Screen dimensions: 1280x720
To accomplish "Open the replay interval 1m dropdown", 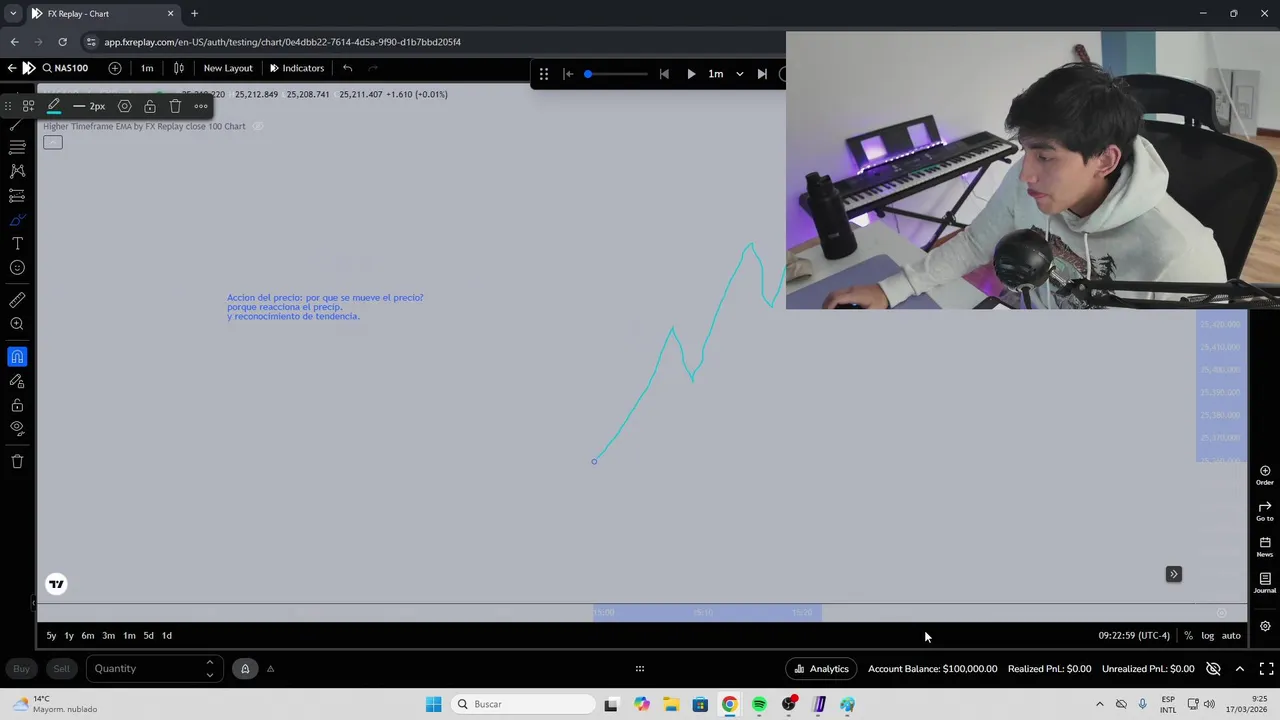I will (x=726, y=74).
